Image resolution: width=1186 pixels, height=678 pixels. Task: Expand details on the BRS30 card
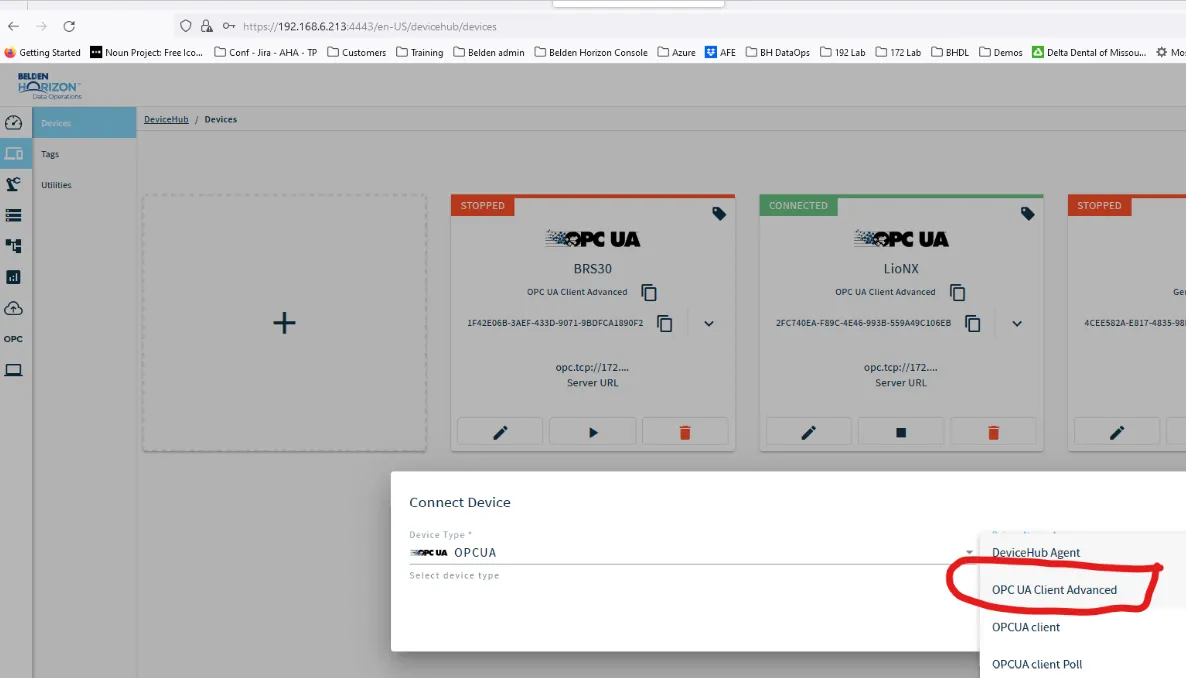tap(709, 324)
